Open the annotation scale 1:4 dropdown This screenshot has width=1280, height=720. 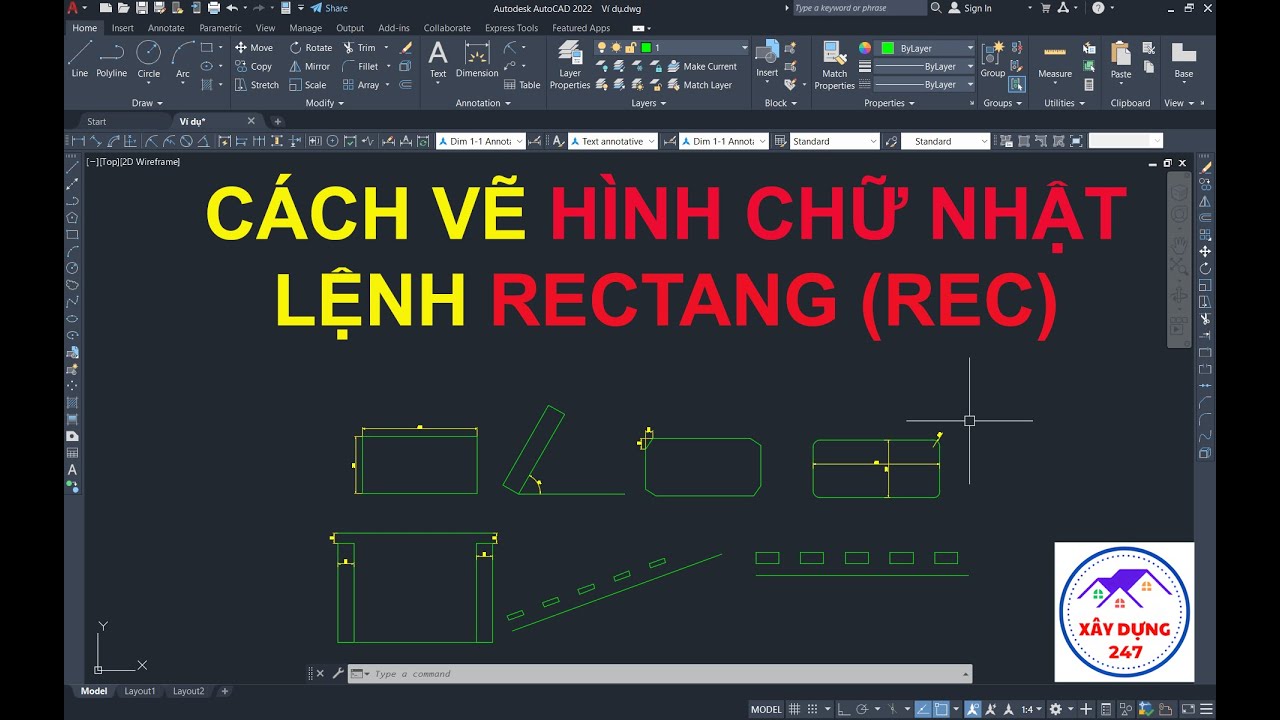(1032, 709)
